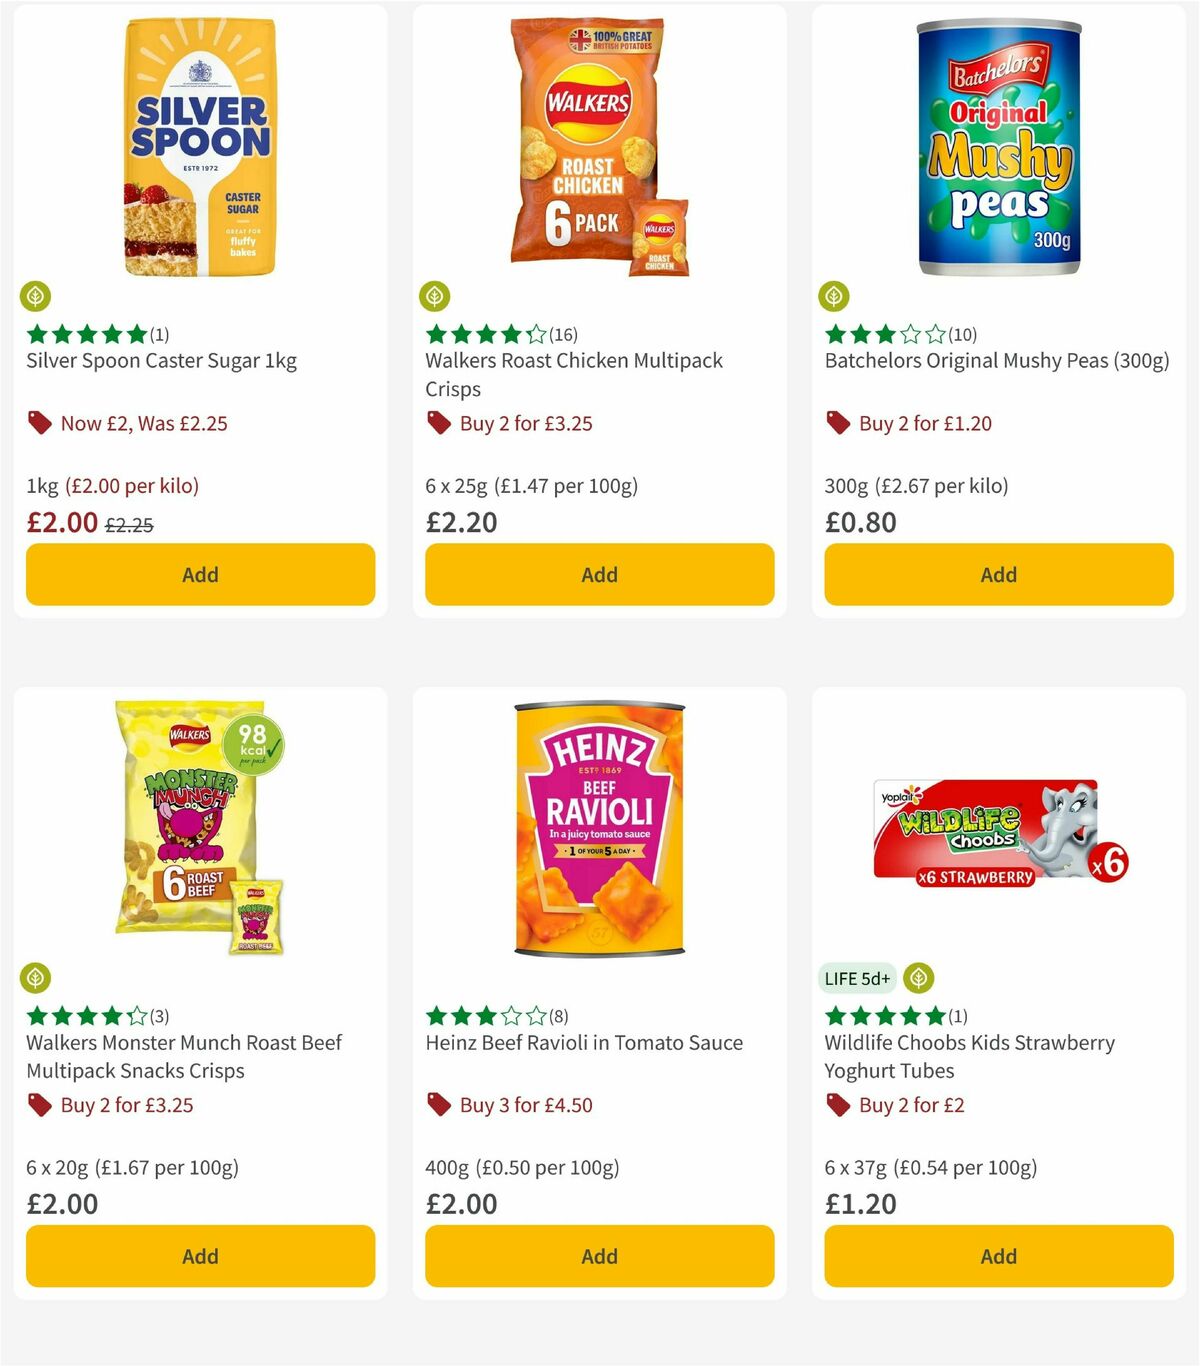Open the Walkers Roast Chicken Multipack Crisps product page
Image resolution: width=1200 pixels, height=1366 pixels.
click(x=573, y=375)
